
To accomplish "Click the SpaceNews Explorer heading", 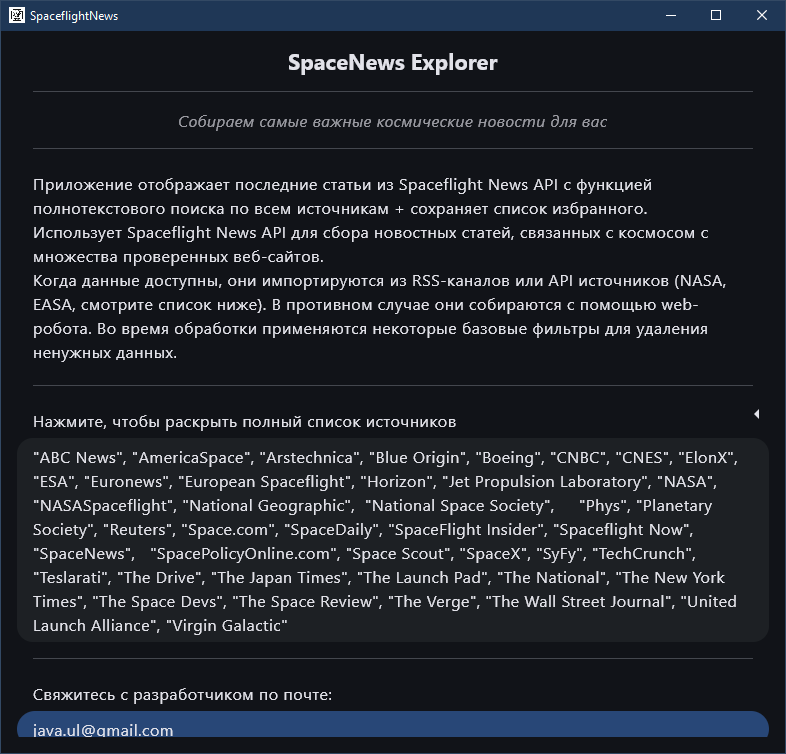I will click(392, 63).
